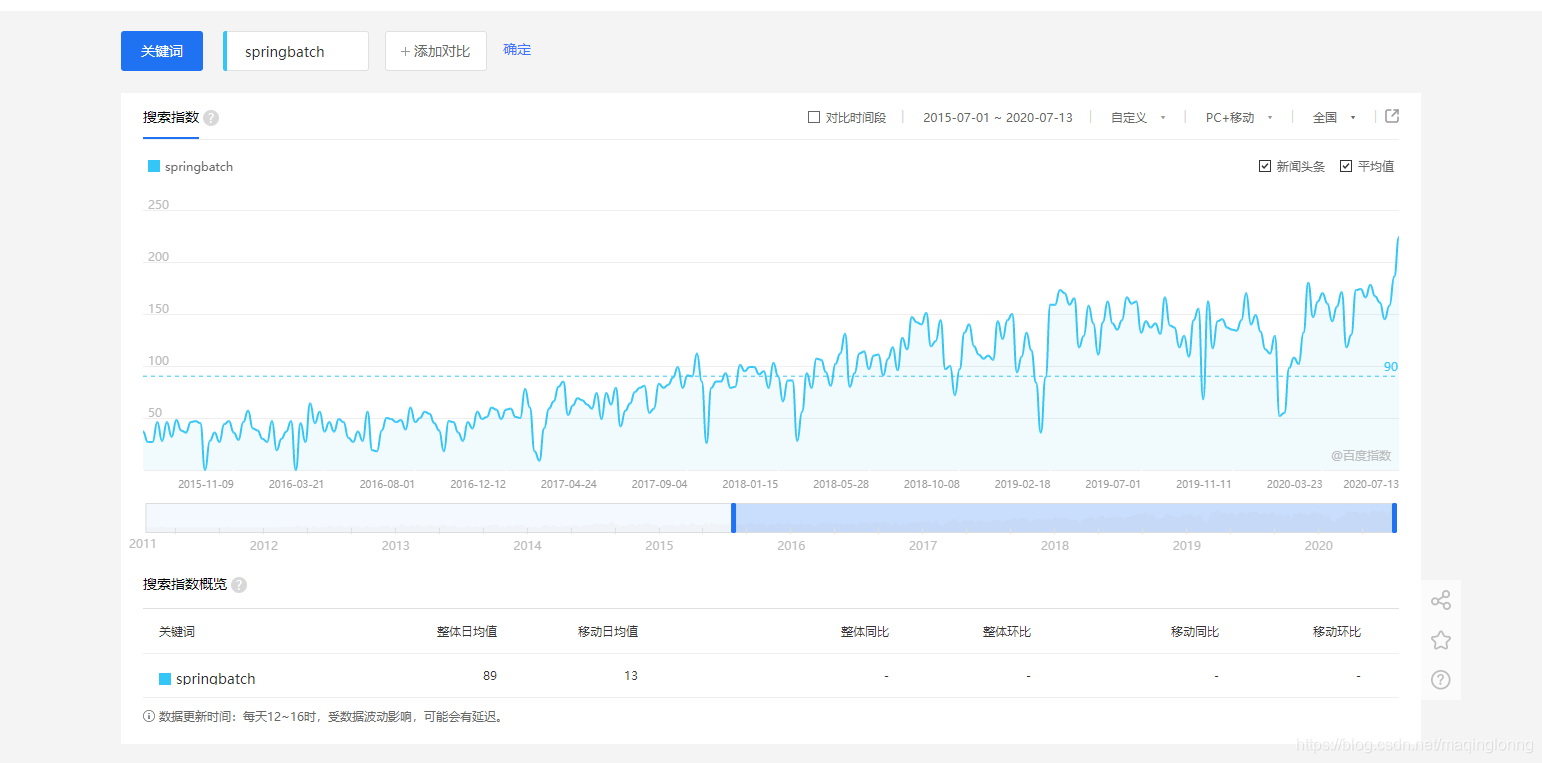
Task: Click 2014 on the timeline year axis
Action: point(528,546)
